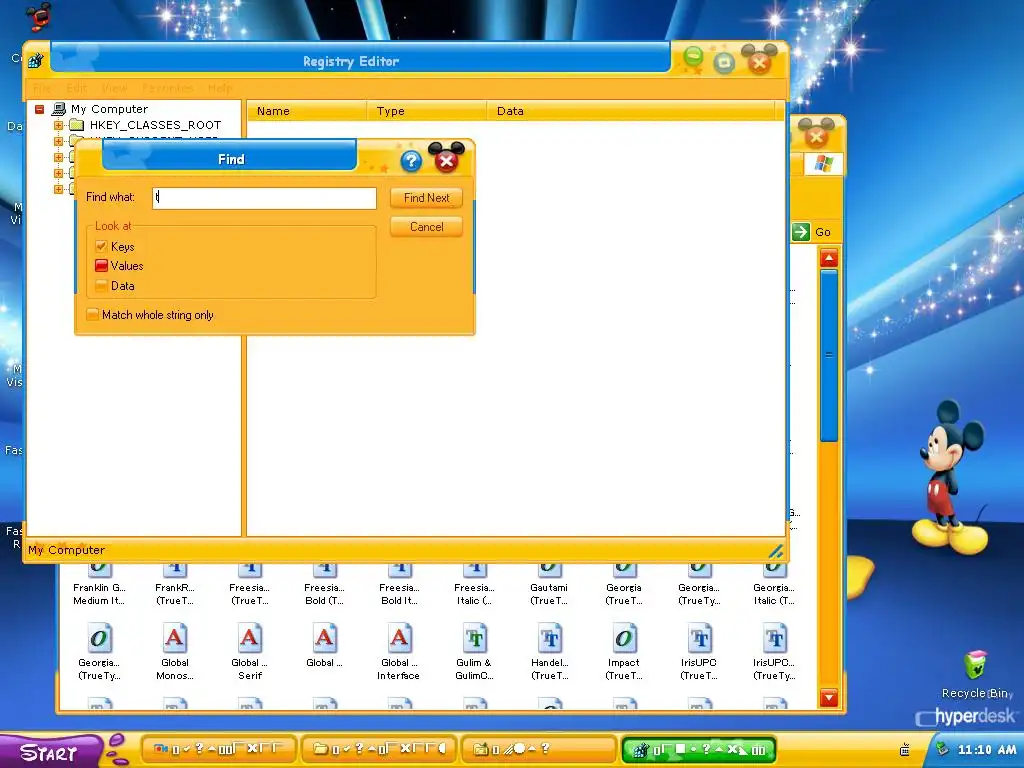Click the Freesia... Italic font label
This screenshot has height=768, width=1024.
(x=475, y=594)
